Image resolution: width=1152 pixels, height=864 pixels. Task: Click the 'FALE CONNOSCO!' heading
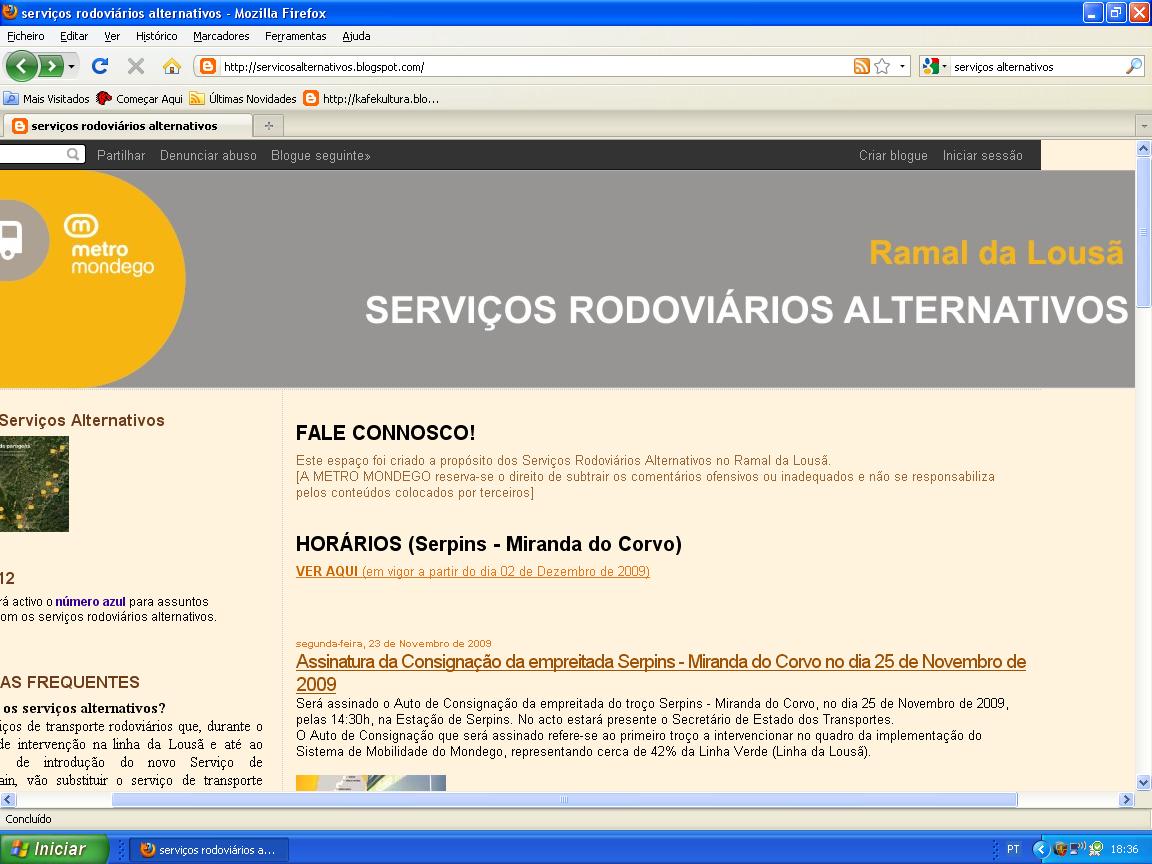tap(386, 433)
